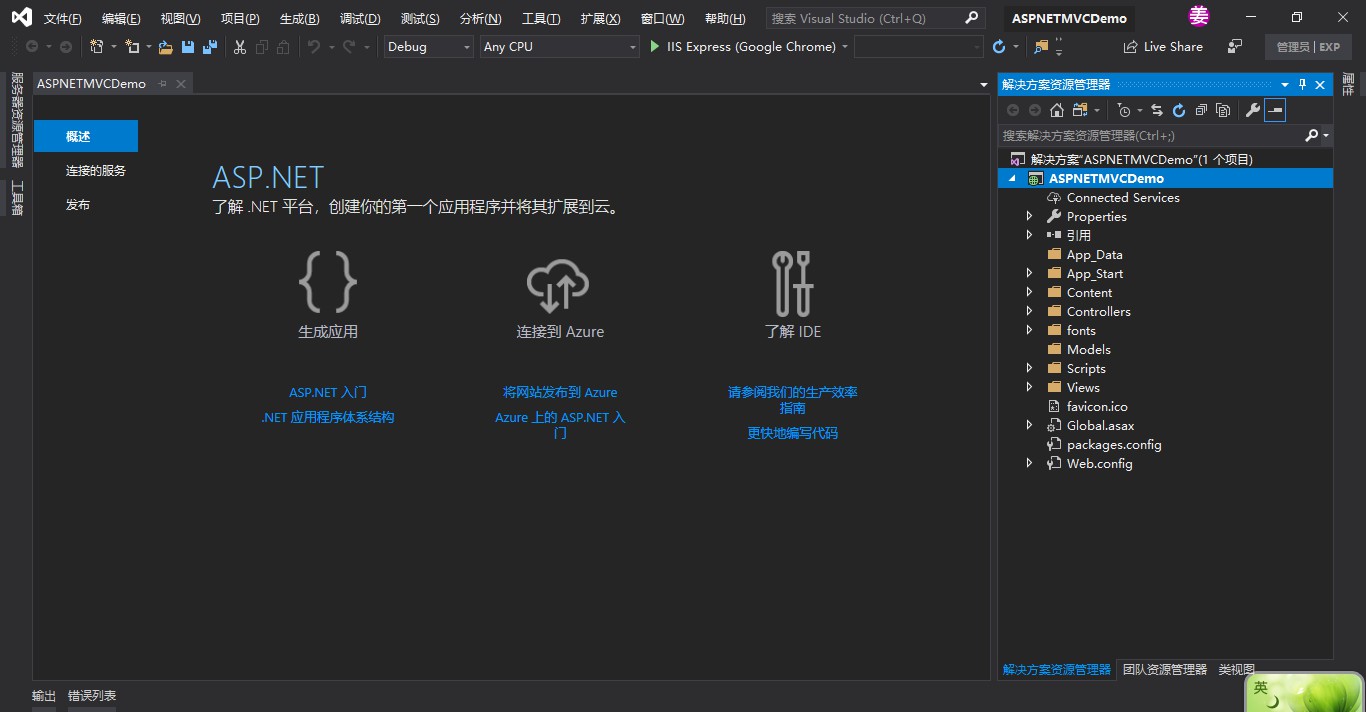Image resolution: width=1366 pixels, height=712 pixels.
Task: Click the Visual Studio search box
Action: 876,18
